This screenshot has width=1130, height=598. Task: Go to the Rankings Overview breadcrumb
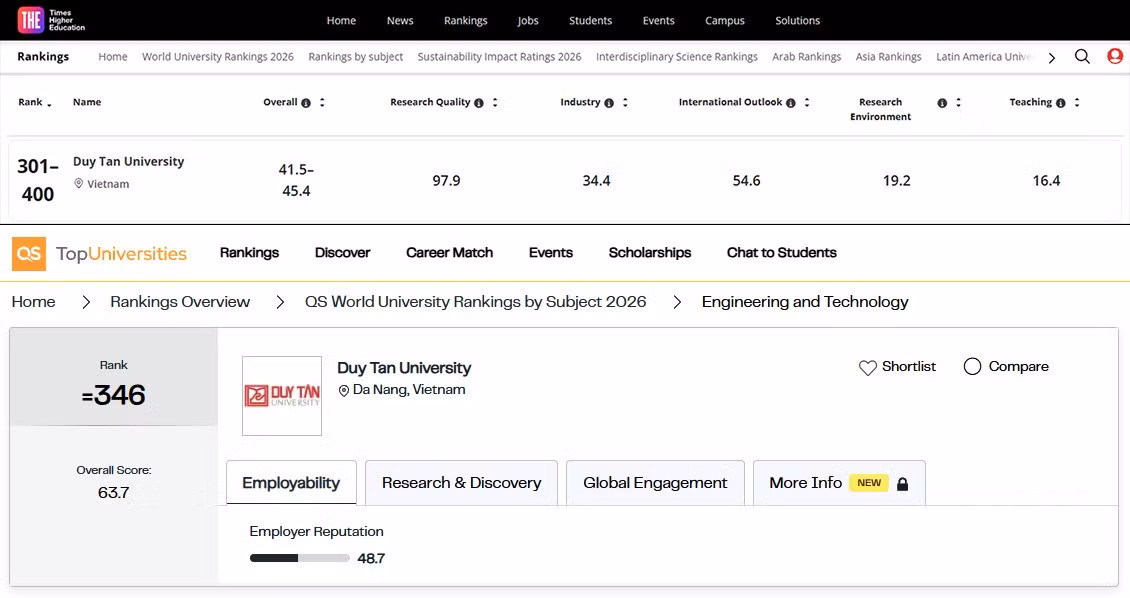point(180,302)
